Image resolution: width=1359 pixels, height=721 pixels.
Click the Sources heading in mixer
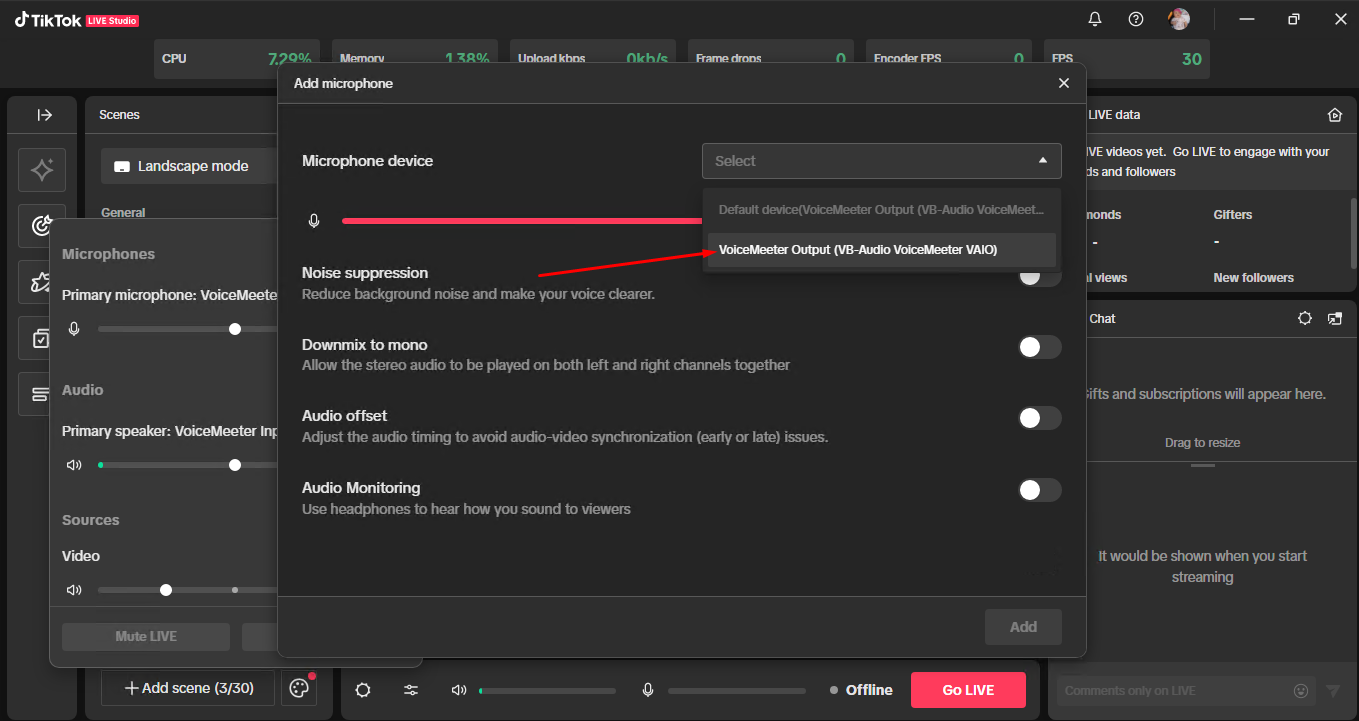point(90,520)
